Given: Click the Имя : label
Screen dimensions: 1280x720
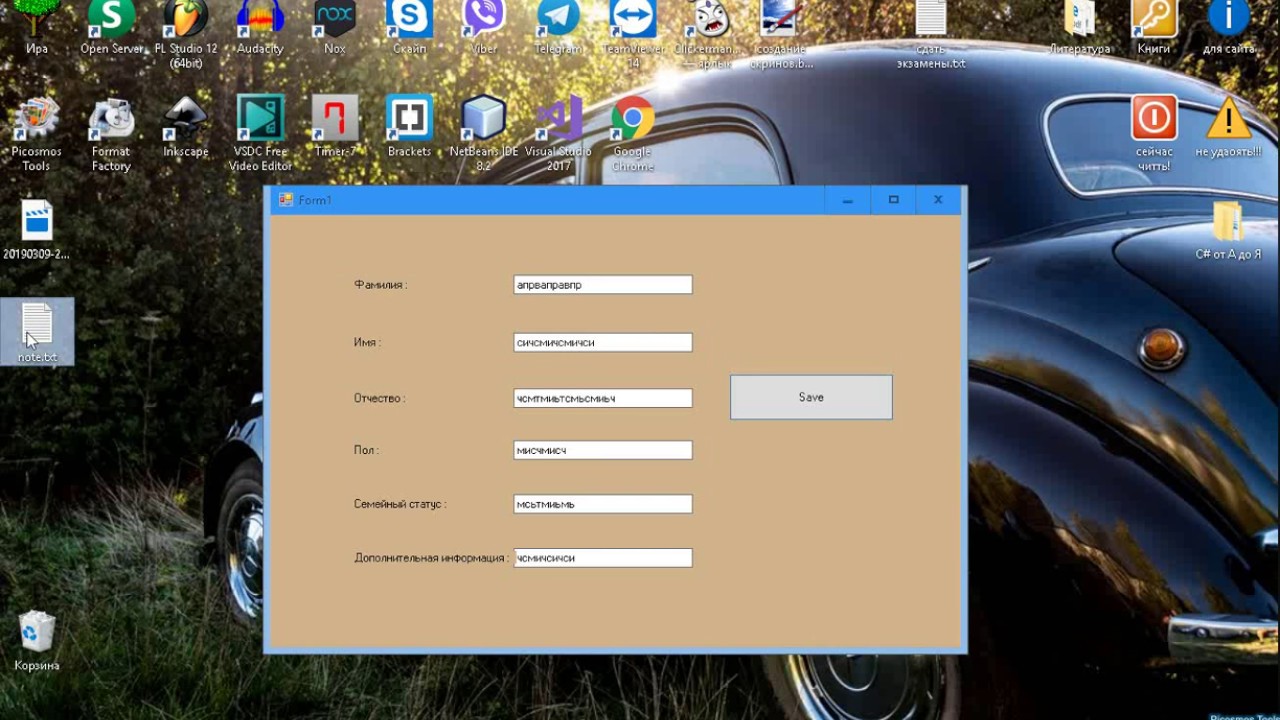Looking at the screenshot, I should click(x=367, y=342).
